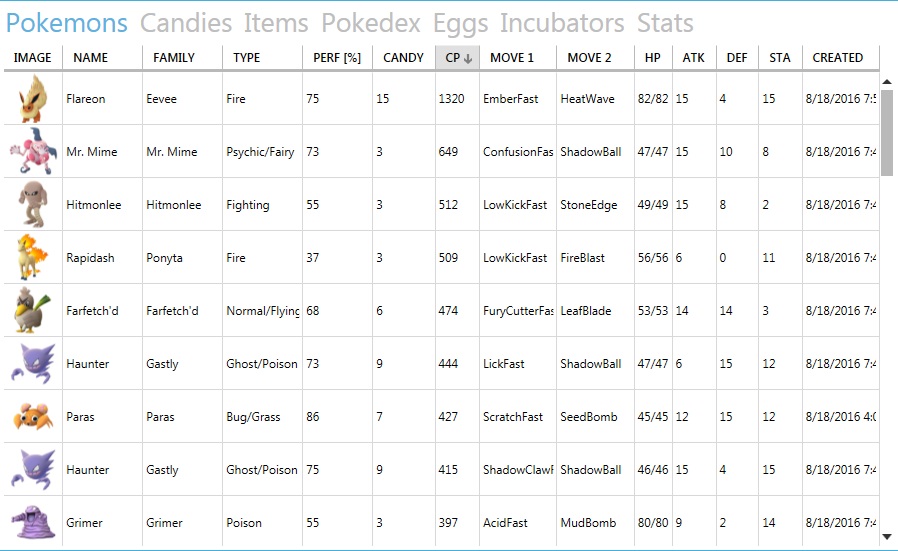This screenshot has height=551, width=898.
Task: Click the Grimer Pokemon icon
Action: tap(33, 522)
